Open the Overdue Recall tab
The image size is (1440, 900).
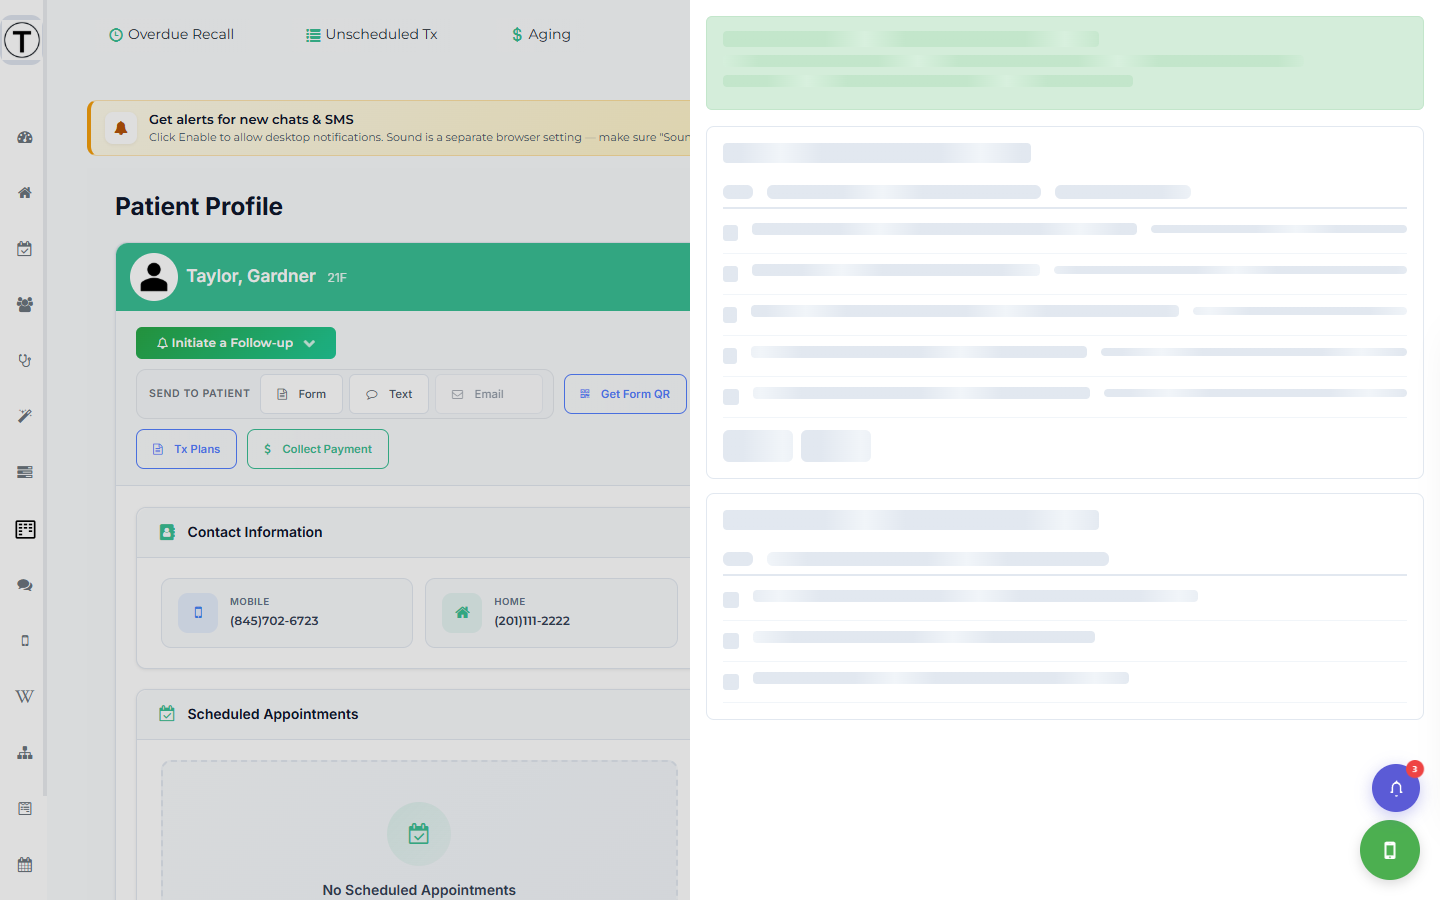pyautogui.click(x=171, y=34)
